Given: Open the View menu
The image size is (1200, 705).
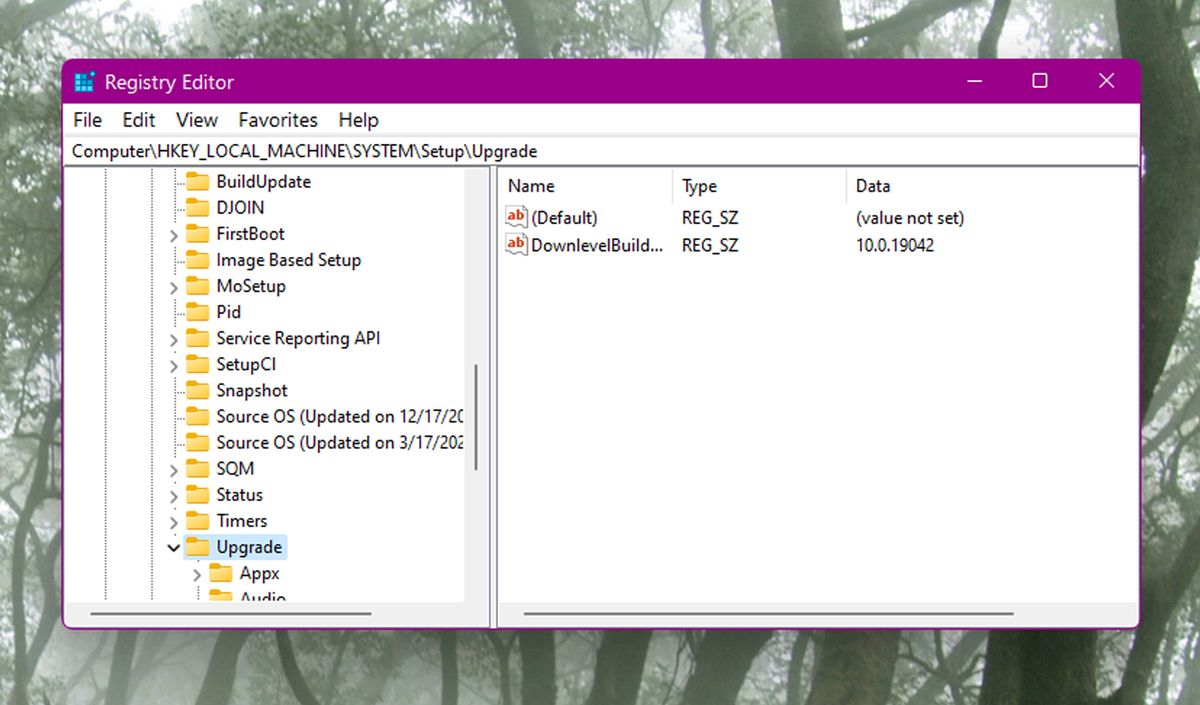Looking at the screenshot, I should coord(196,120).
